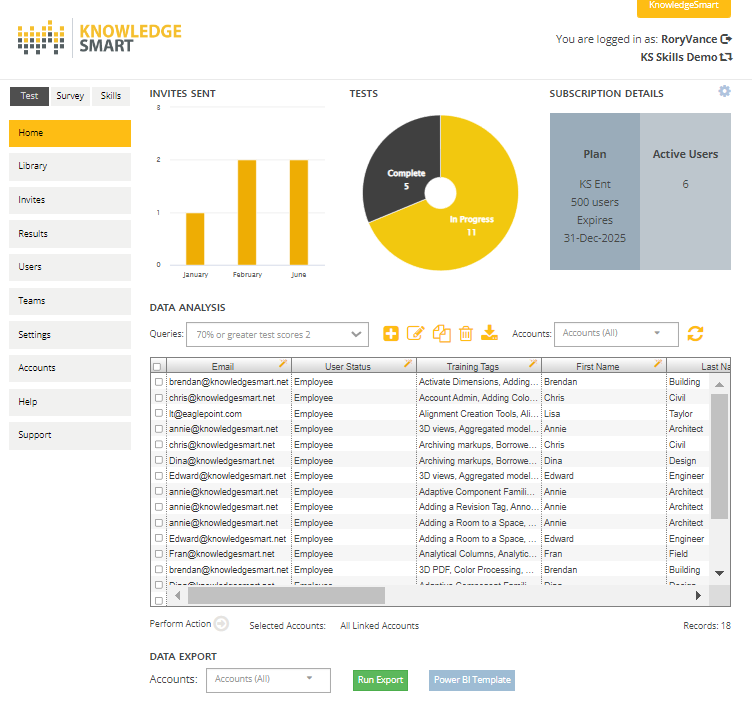Open the Library menu item
This screenshot has height=708, width=752.
click(x=70, y=166)
